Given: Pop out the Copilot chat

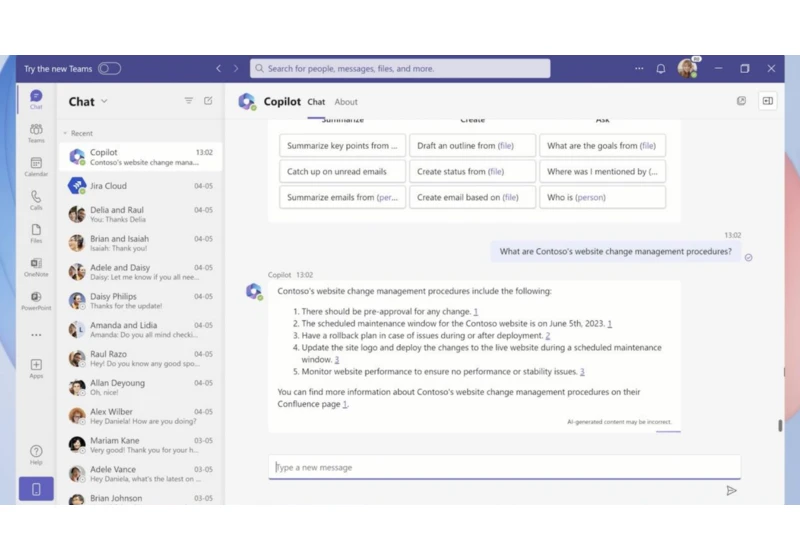Looking at the screenshot, I should (x=741, y=101).
